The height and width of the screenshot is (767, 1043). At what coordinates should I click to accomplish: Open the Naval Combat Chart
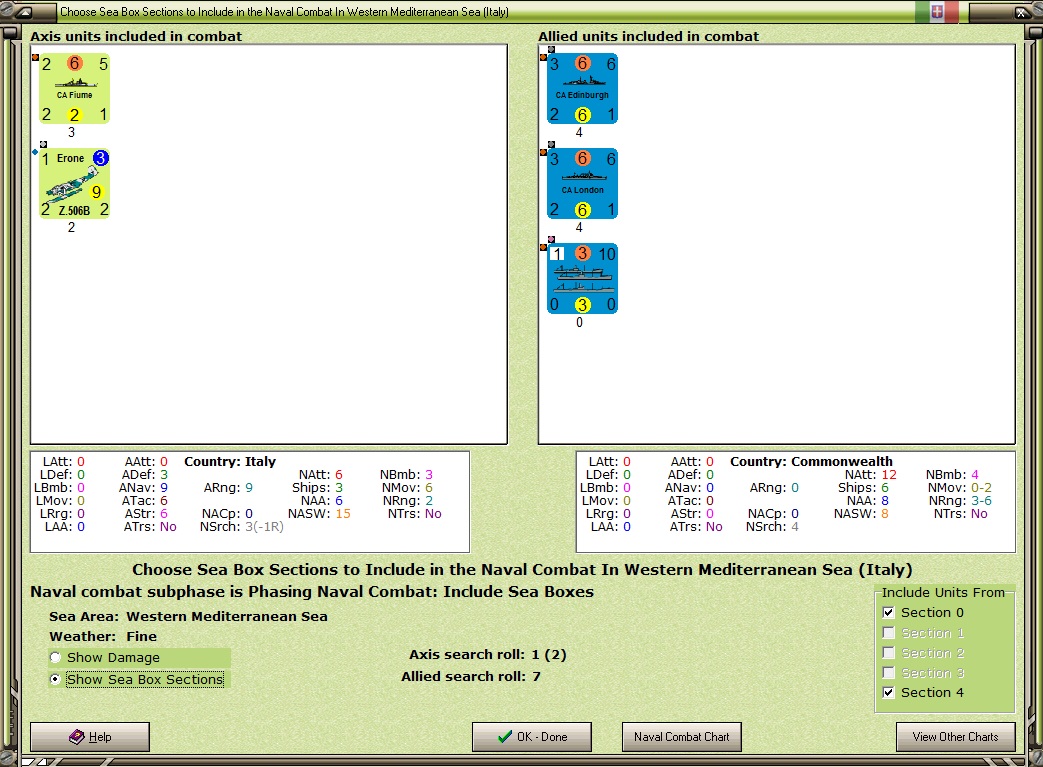click(x=681, y=736)
